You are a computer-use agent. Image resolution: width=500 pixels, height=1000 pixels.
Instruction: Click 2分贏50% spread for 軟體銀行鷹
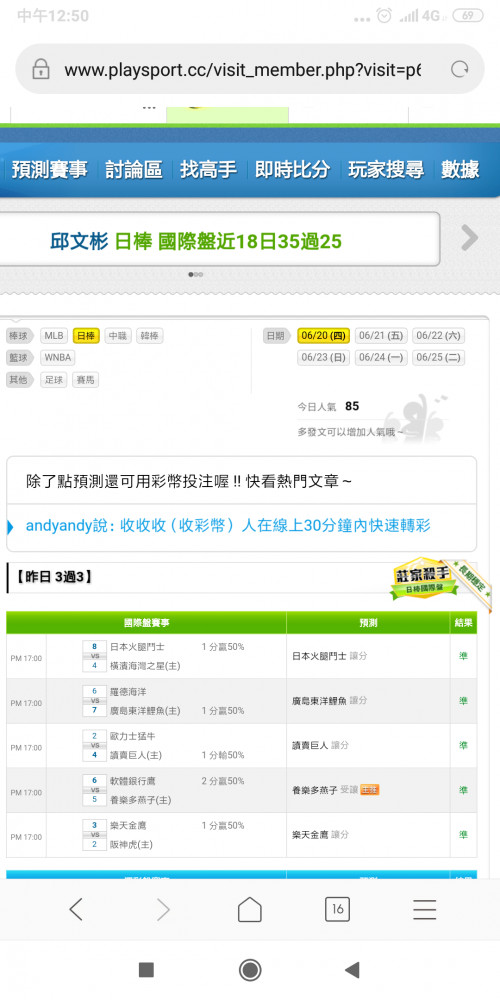[x=223, y=781]
